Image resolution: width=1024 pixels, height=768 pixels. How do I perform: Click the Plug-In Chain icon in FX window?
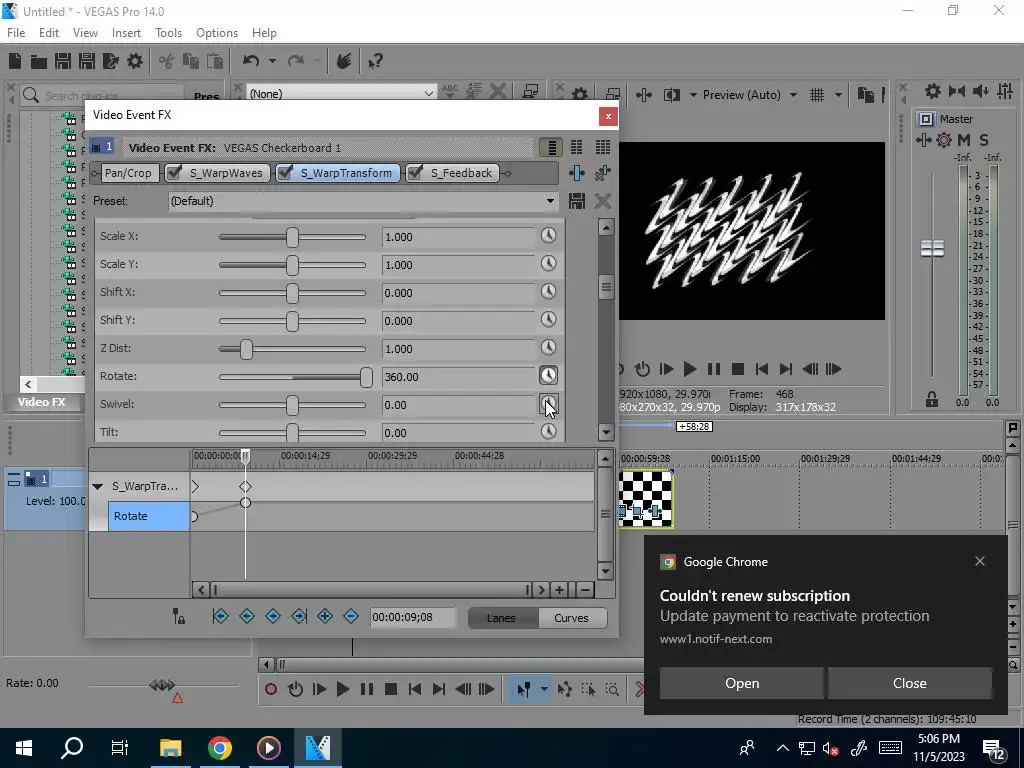click(x=577, y=173)
